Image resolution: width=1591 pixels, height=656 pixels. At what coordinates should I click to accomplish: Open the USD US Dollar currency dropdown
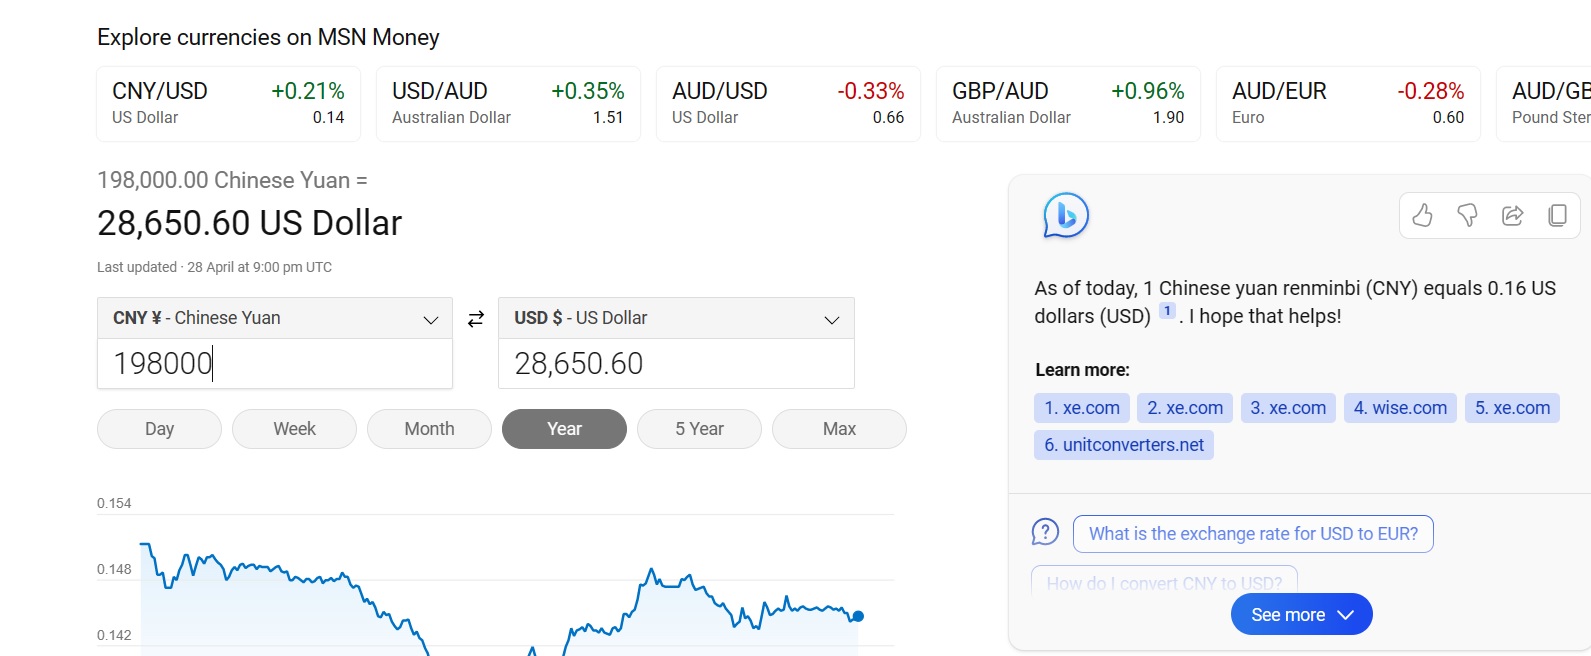(x=676, y=318)
